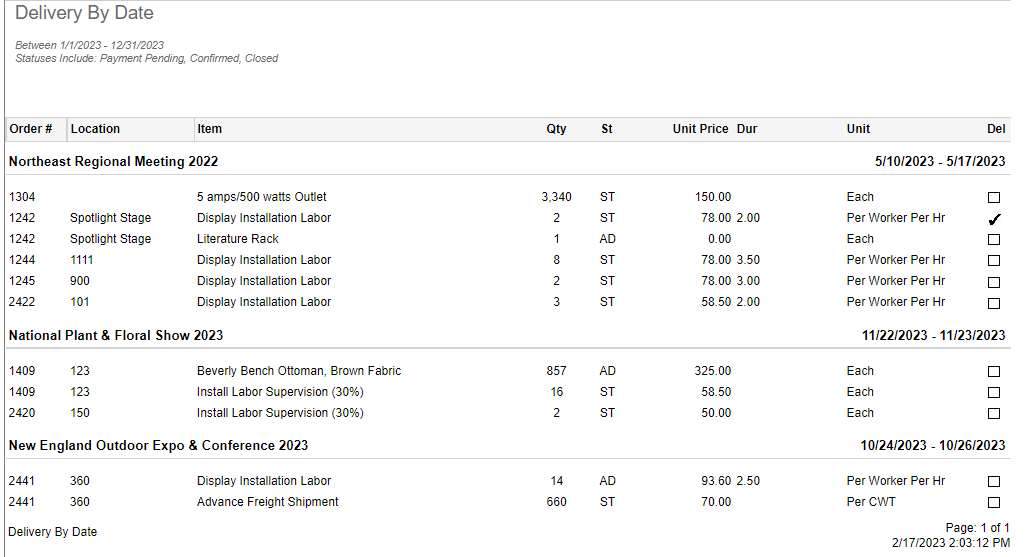Viewport: 1032px width, 557px height.
Task: Click New England Outdoor Expo & Conference 2023 heading
Action: (x=158, y=445)
